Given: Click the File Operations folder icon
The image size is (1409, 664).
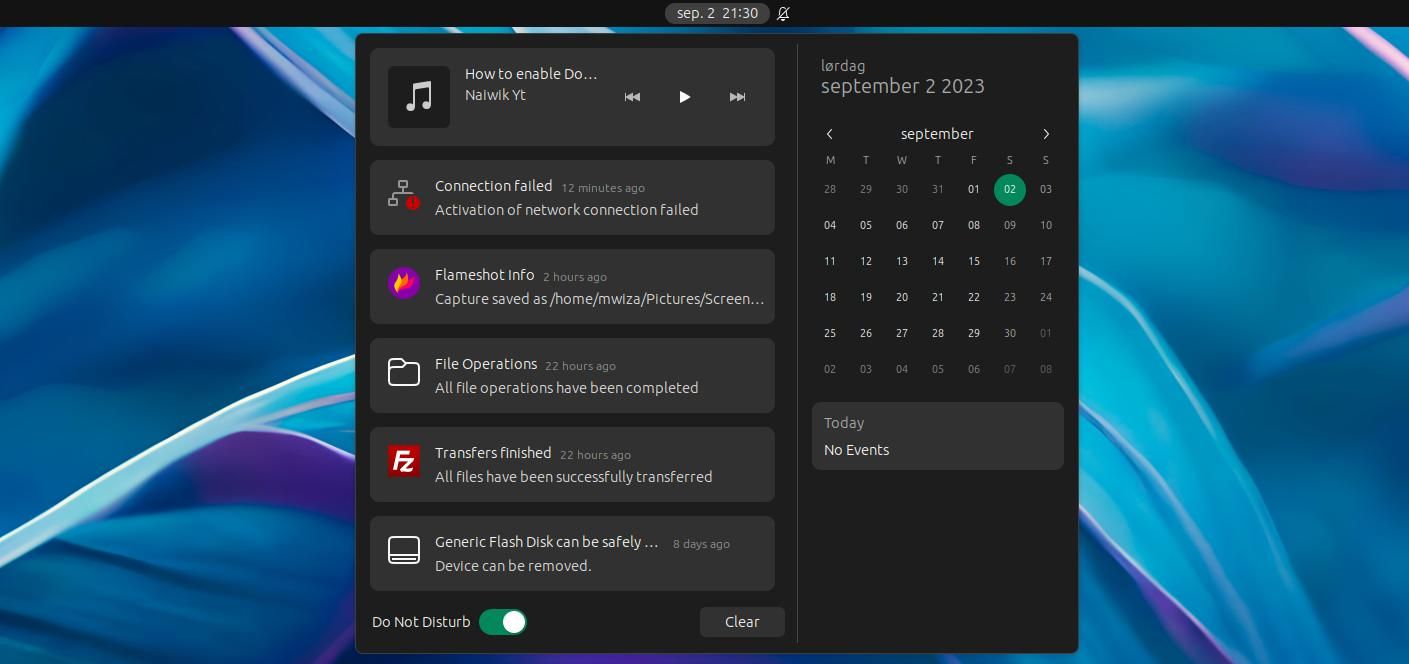Looking at the screenshot, I should [403, 373].
